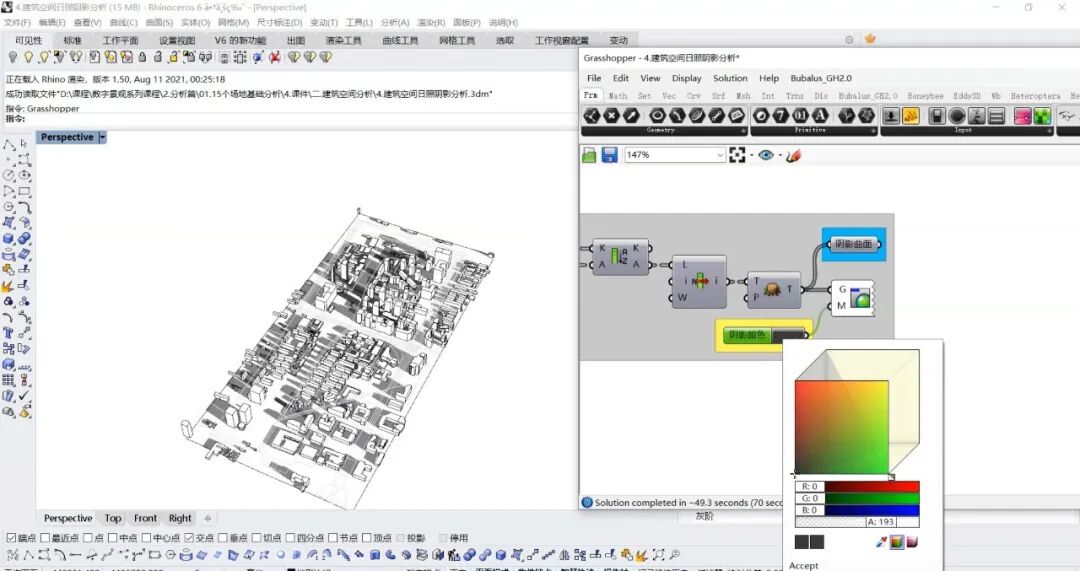Switch to the Heteroptera component tab
Screen dimensions: 1080x571
pos(1035,96)
